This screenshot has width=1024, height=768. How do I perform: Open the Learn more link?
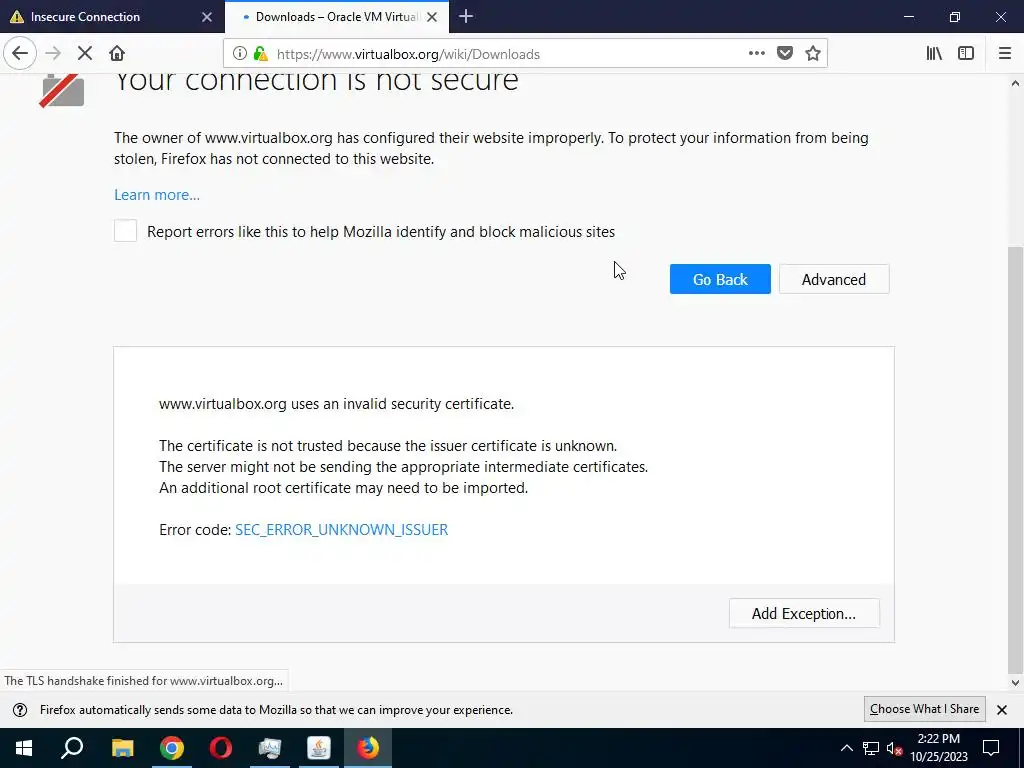click(x=157, y=195)
